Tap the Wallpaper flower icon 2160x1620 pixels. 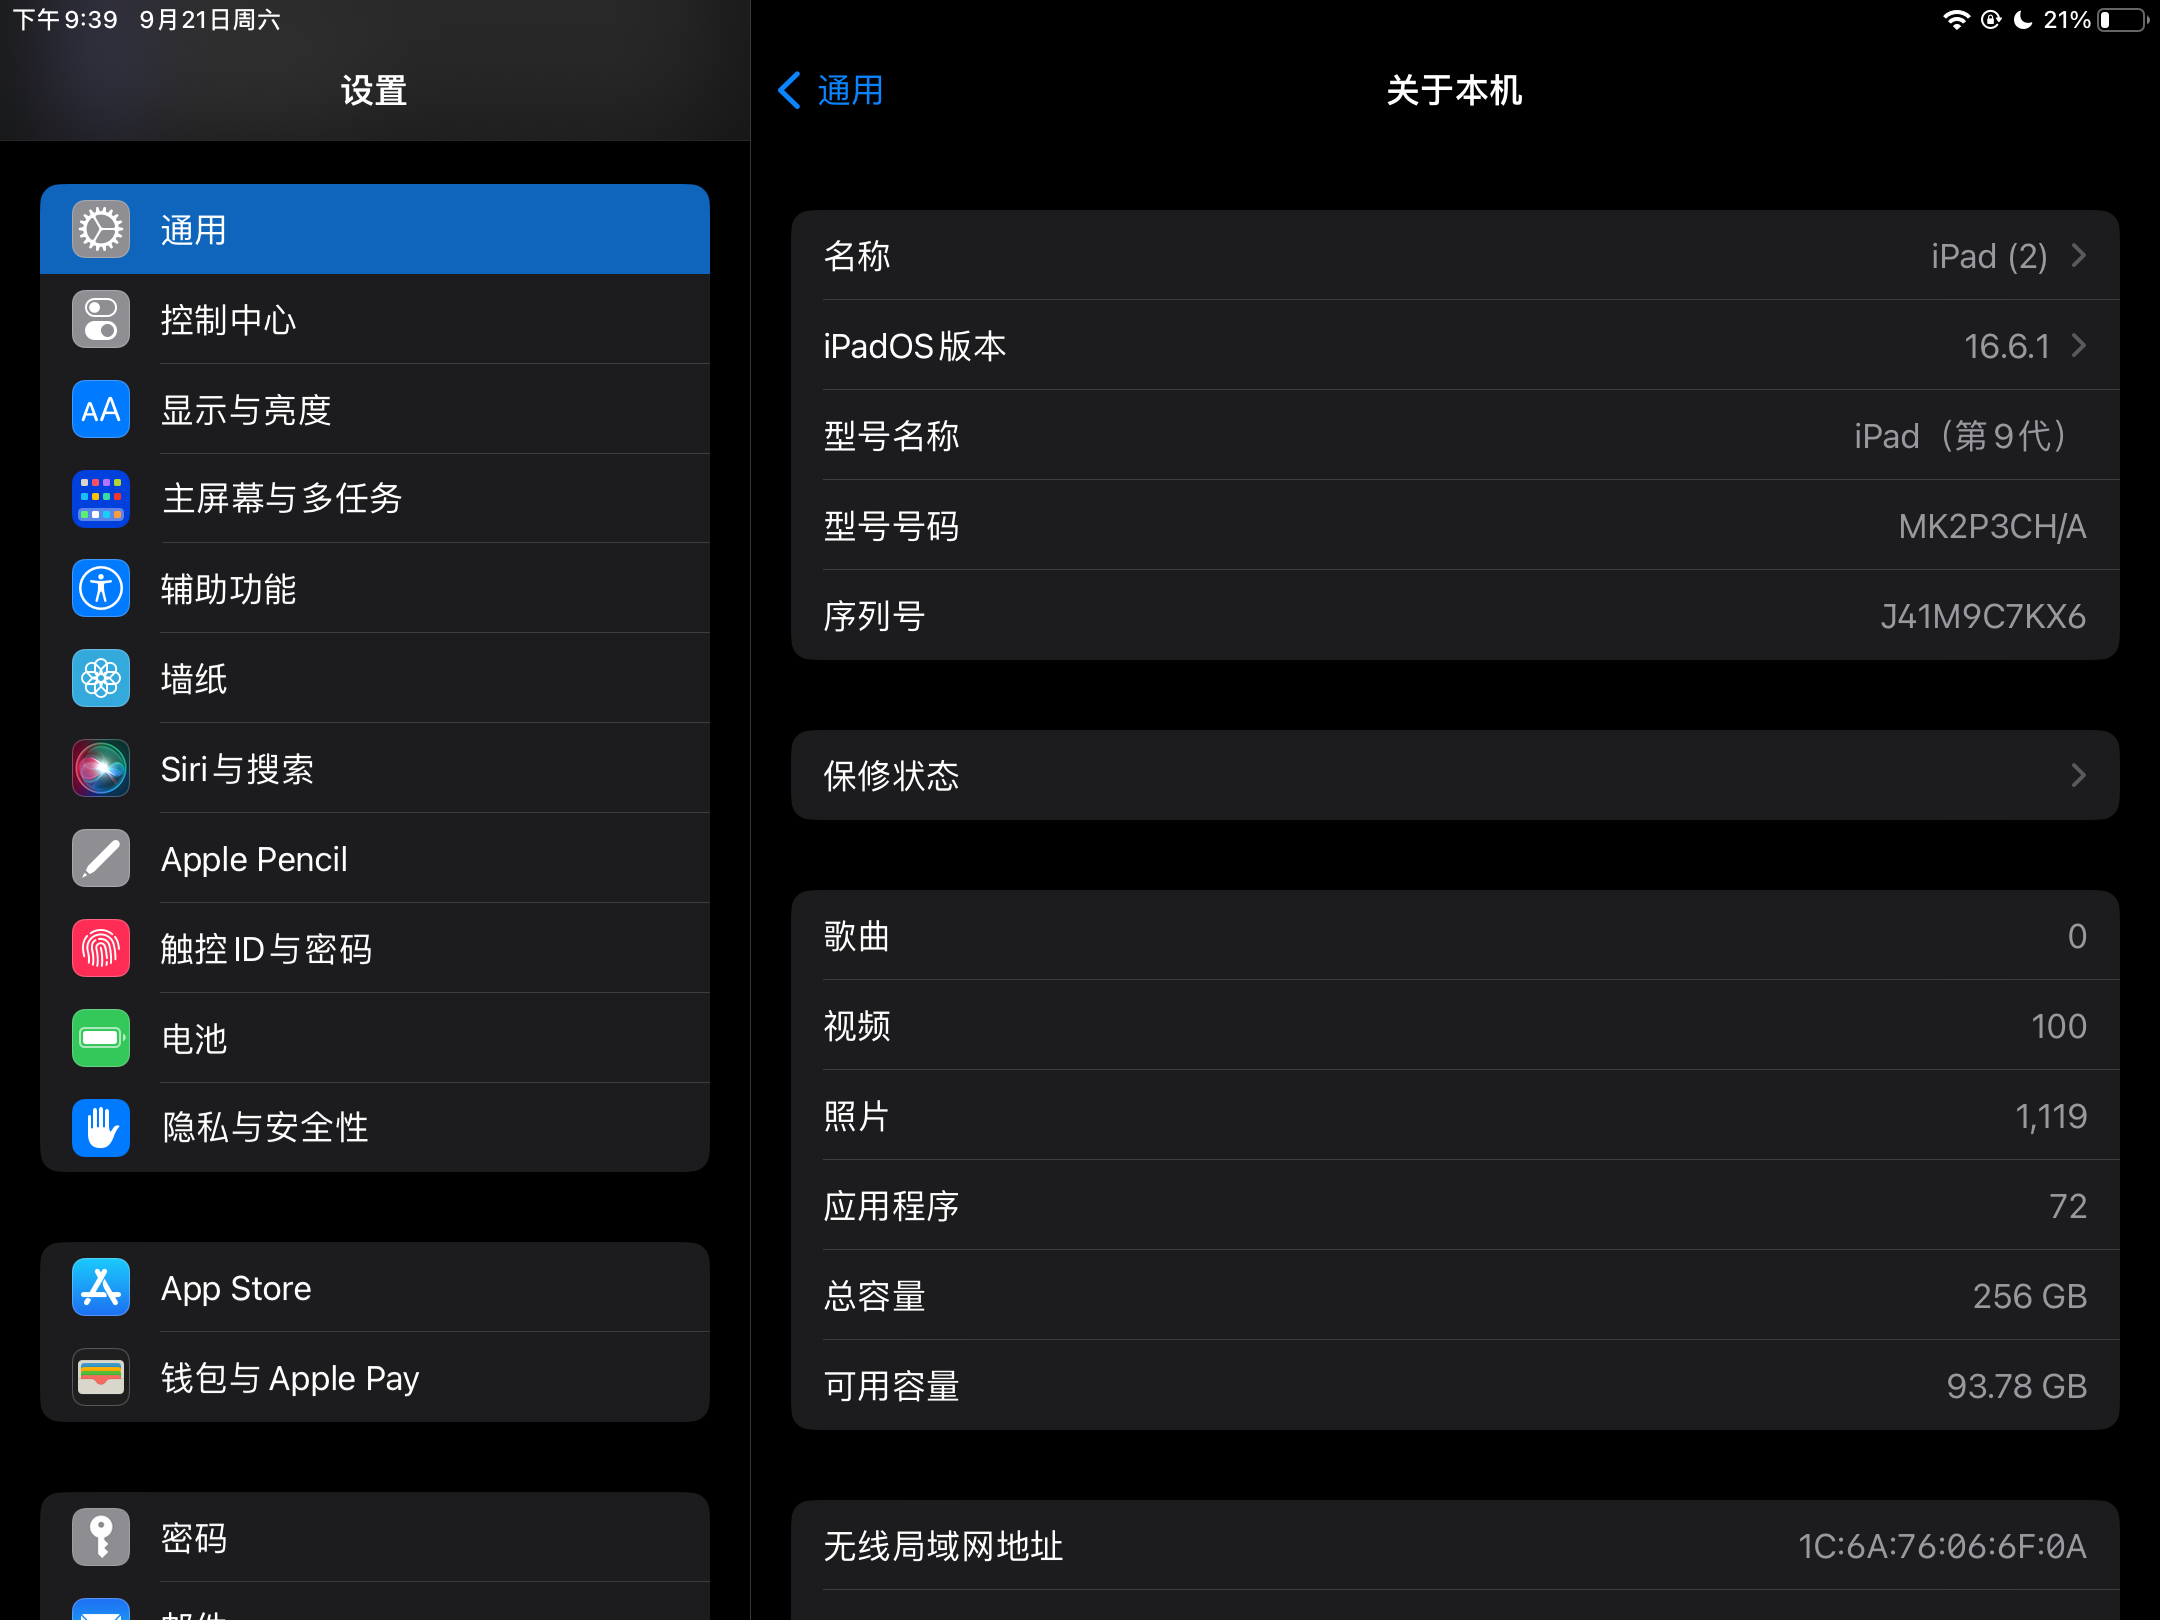[101, 678]
